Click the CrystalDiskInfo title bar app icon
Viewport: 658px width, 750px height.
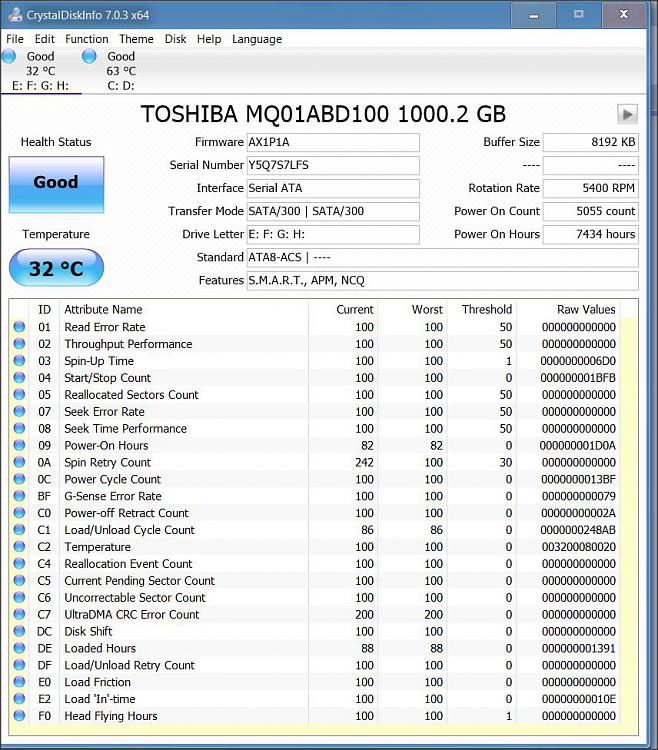coord(15,14)
